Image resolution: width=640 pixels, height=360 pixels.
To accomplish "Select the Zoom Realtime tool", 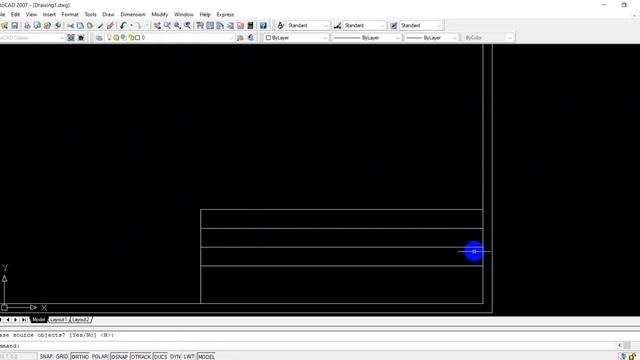I will click(x=167, y=25).
